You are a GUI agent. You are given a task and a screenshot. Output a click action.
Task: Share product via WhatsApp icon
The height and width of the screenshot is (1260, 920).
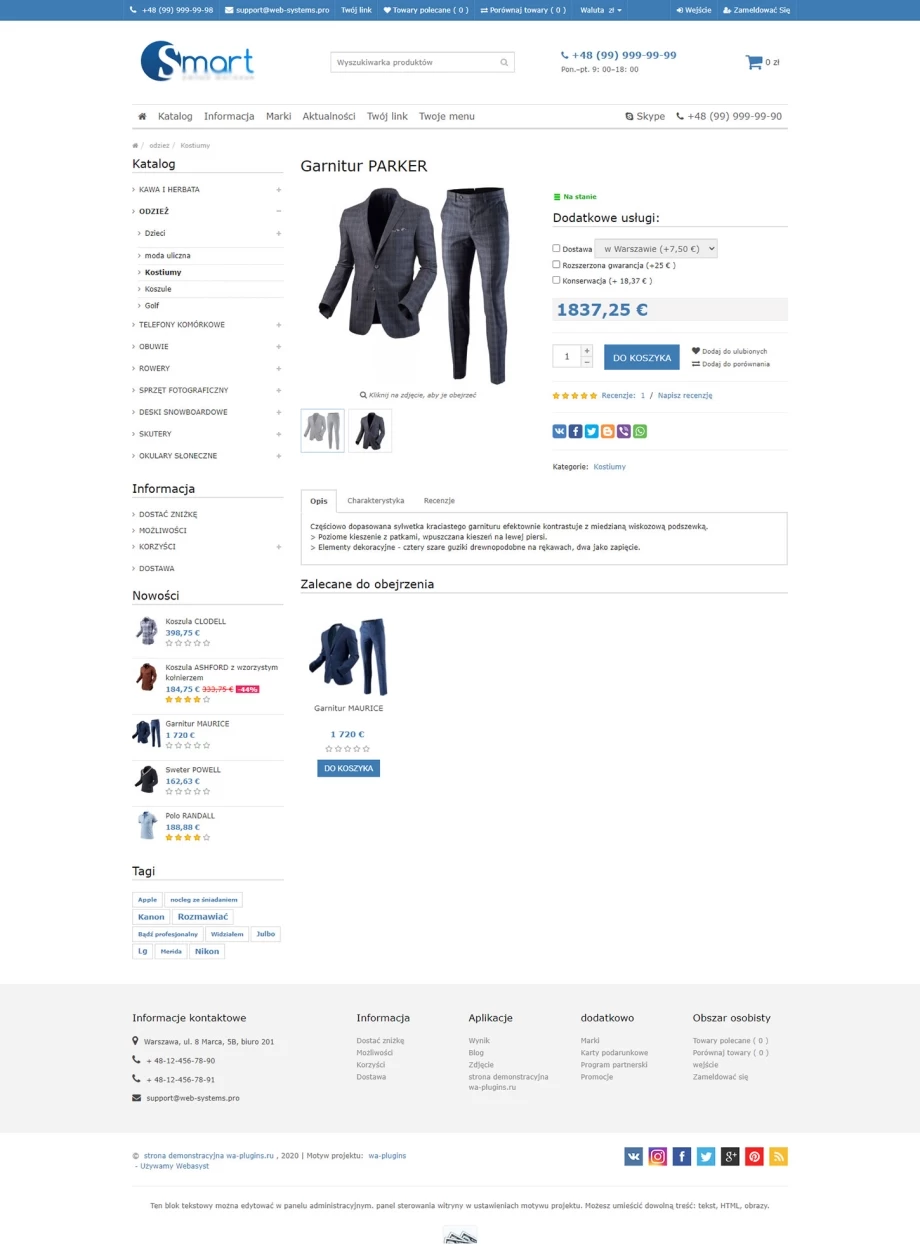click(639, 431)
